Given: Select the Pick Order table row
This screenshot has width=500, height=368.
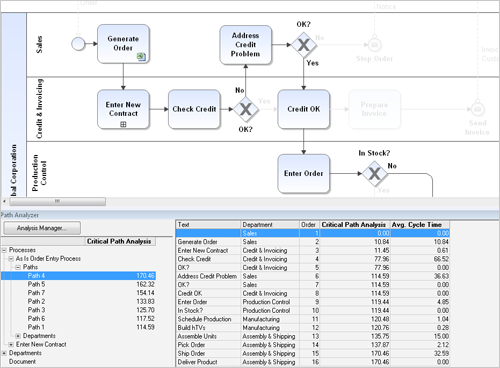Looking at the screenshot, I should click(313, 345).
